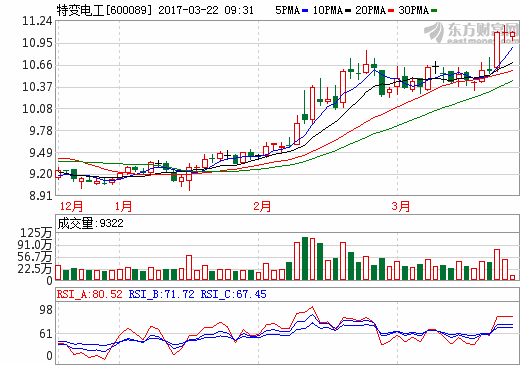
Task: Click the black 10PMA color swatch
Action: click(x=348, y=11)
